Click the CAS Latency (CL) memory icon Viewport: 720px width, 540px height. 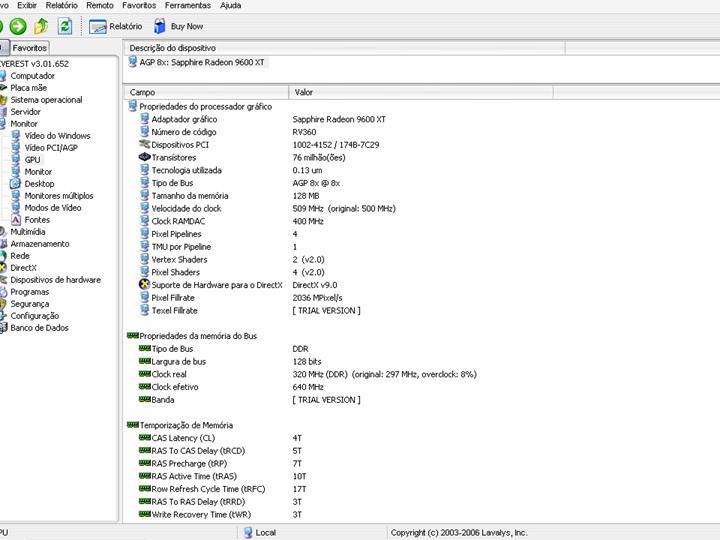[x=145, y=438]
